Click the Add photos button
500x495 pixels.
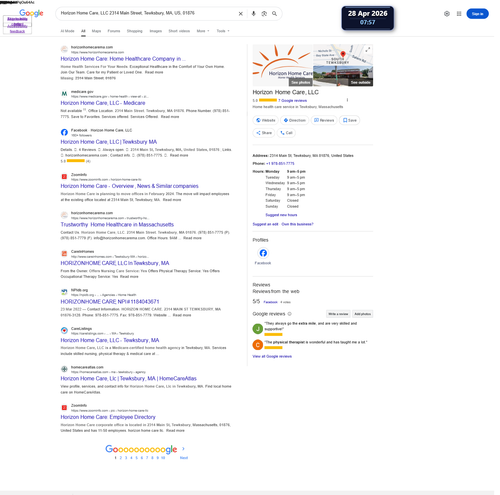(362, 314)
